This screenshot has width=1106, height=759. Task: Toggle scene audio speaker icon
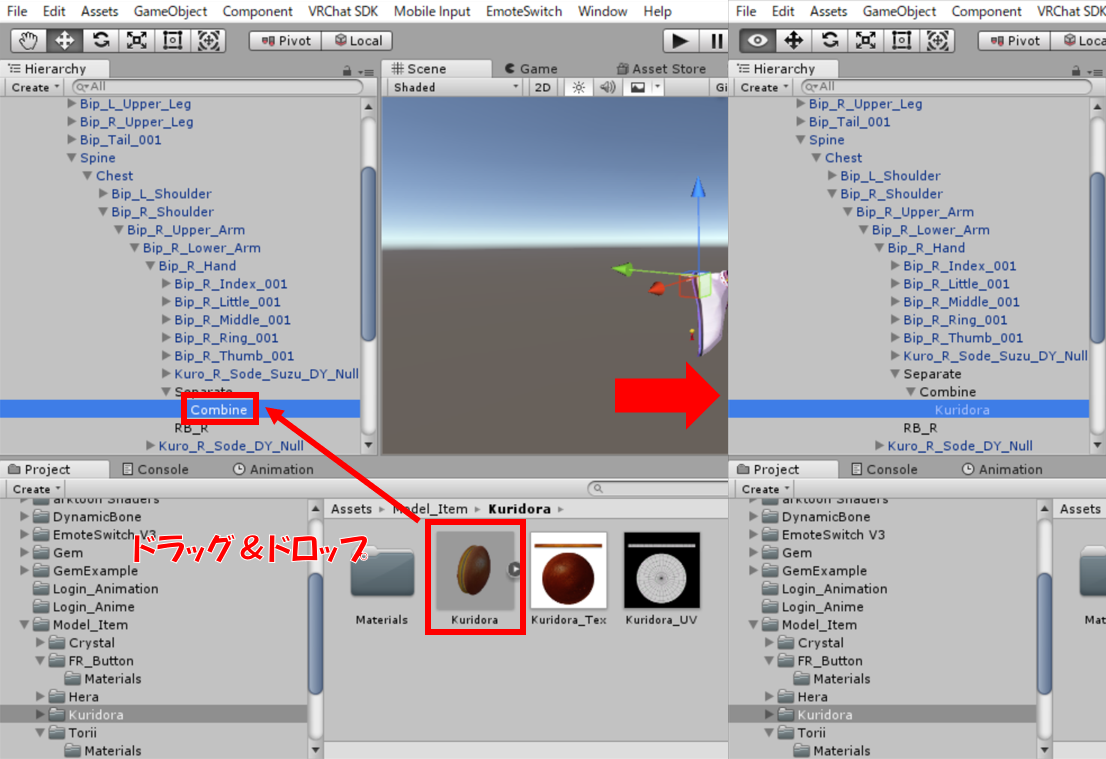point(607,87)
